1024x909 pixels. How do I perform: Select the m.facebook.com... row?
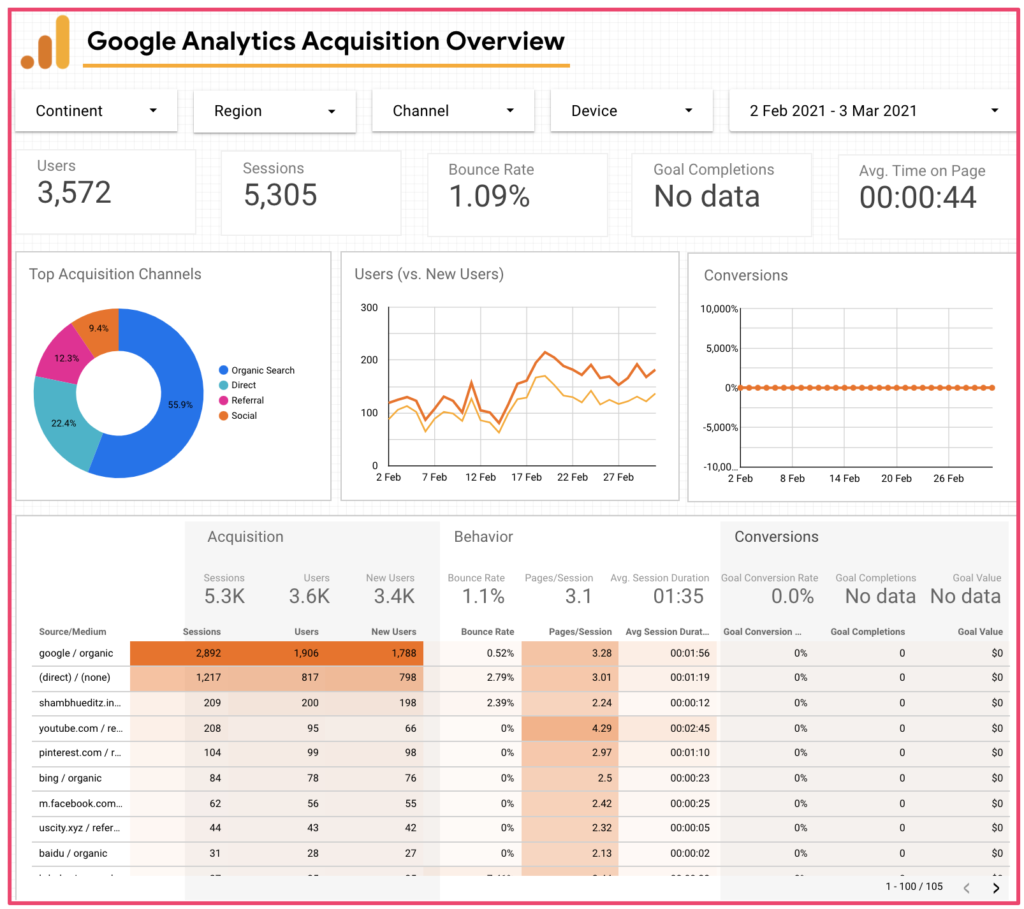pyautogui.click(x=520, y=803)
